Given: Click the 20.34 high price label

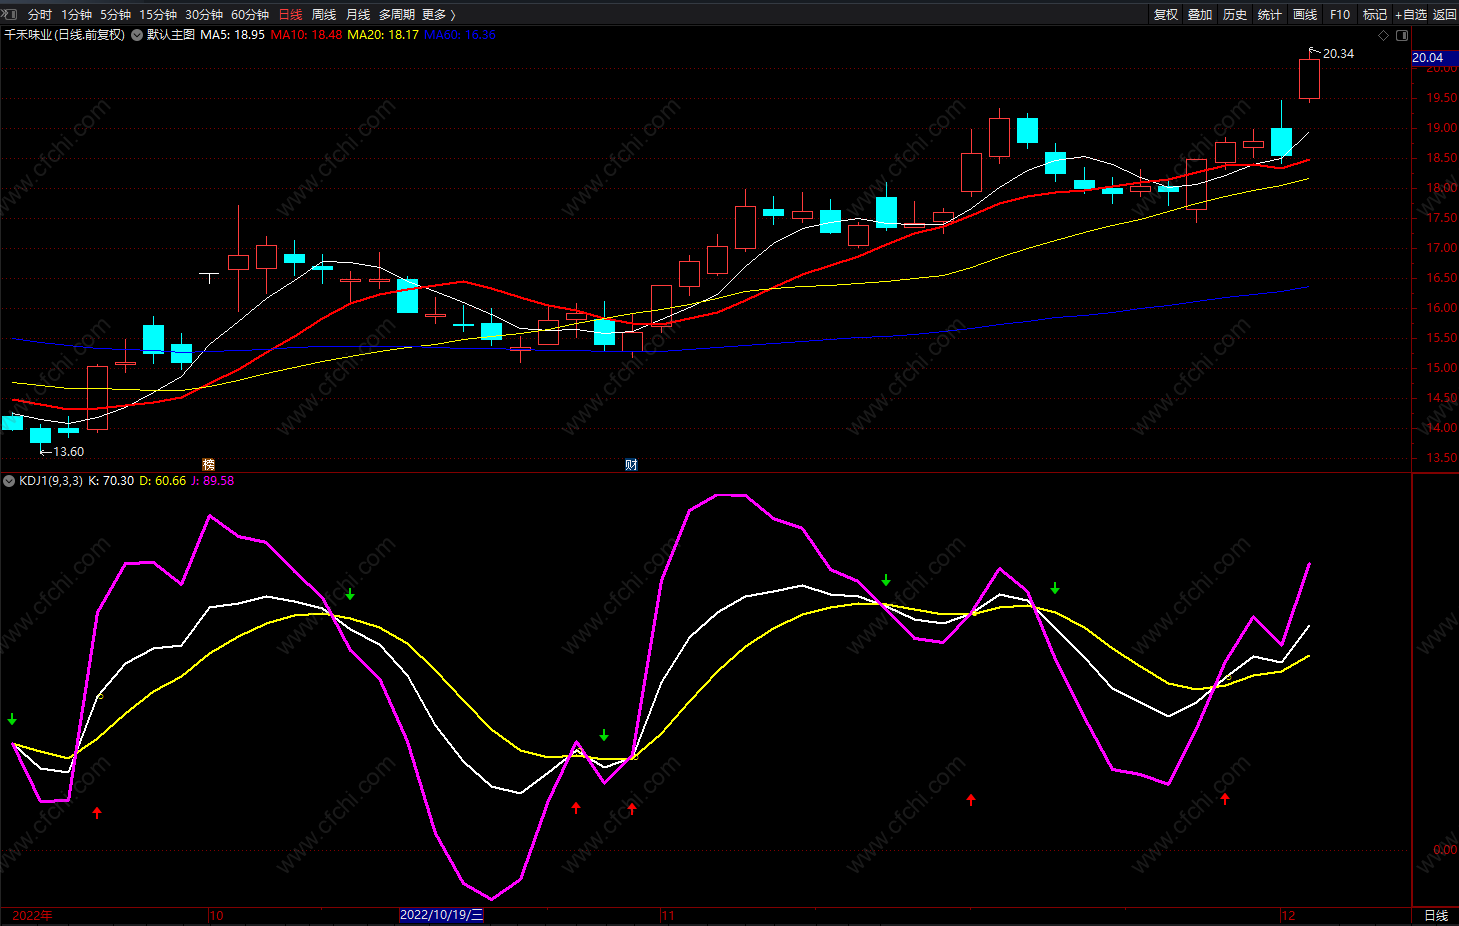Looking at the screenshot, I should (x=1338, y=54).
